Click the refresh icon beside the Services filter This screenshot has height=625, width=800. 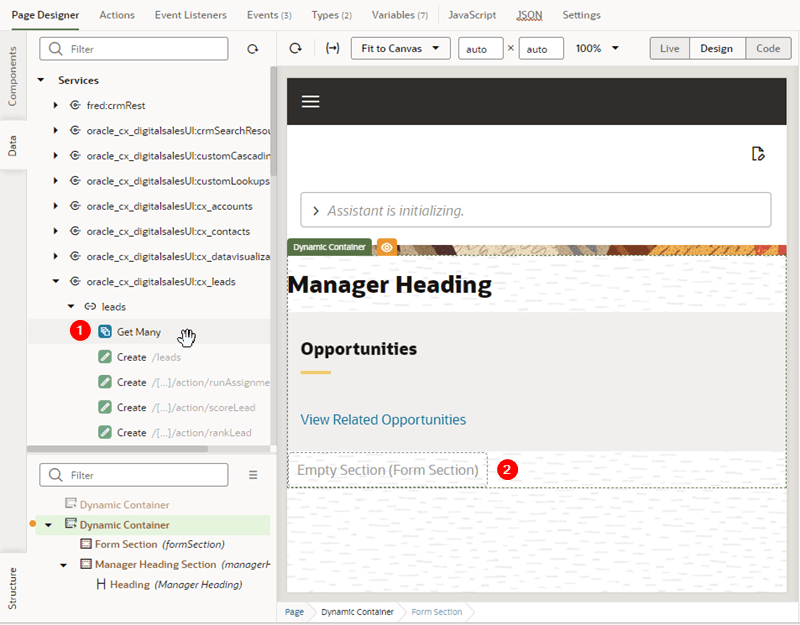click(253, 49)
